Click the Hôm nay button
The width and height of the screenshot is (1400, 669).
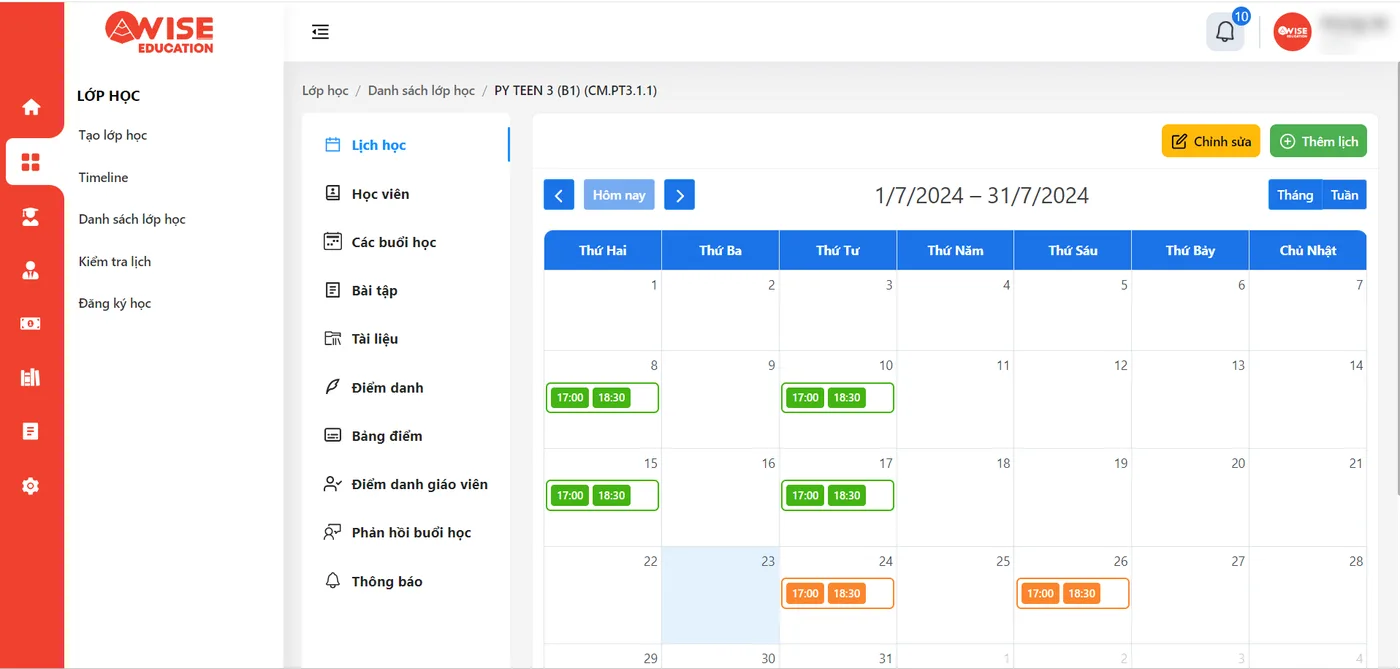click(619, 195)
